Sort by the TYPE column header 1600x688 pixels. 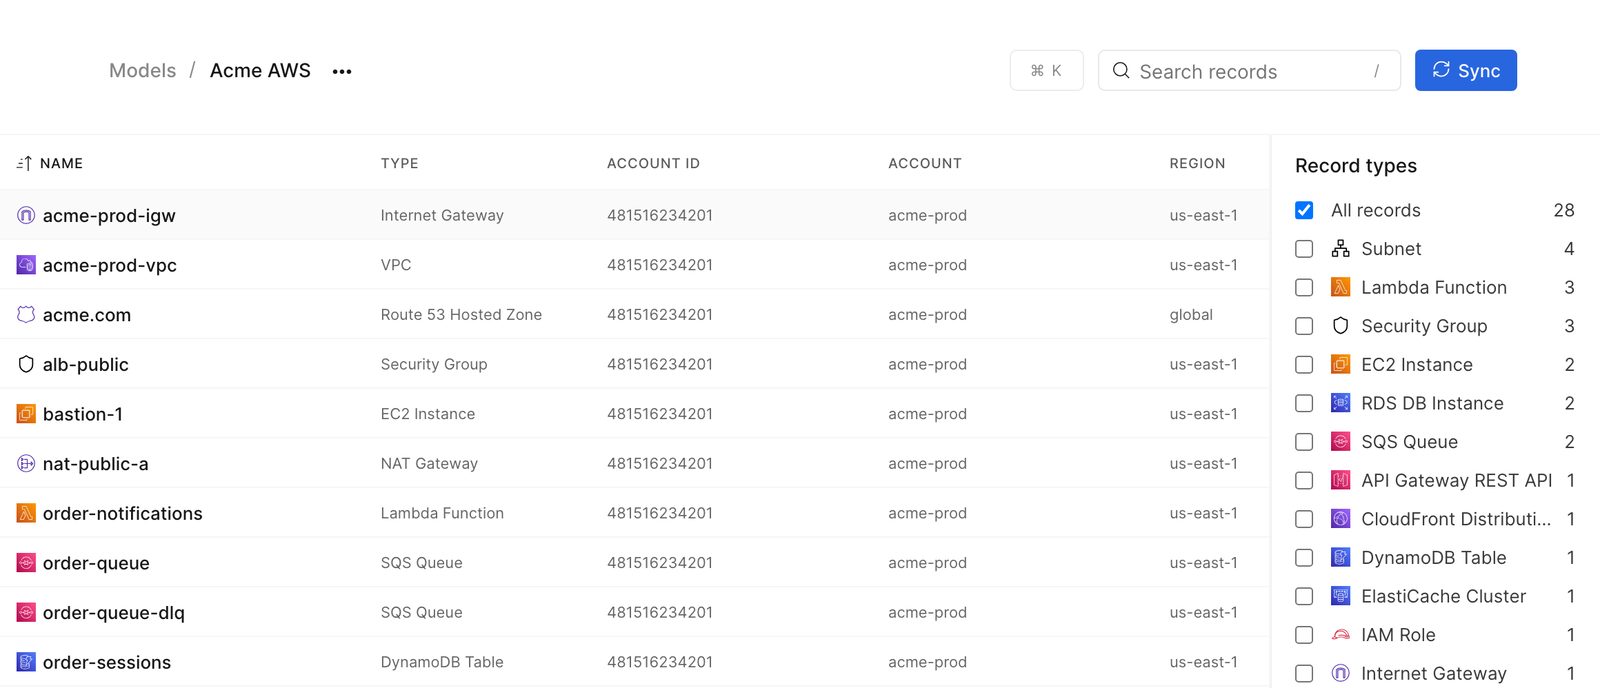399,163
